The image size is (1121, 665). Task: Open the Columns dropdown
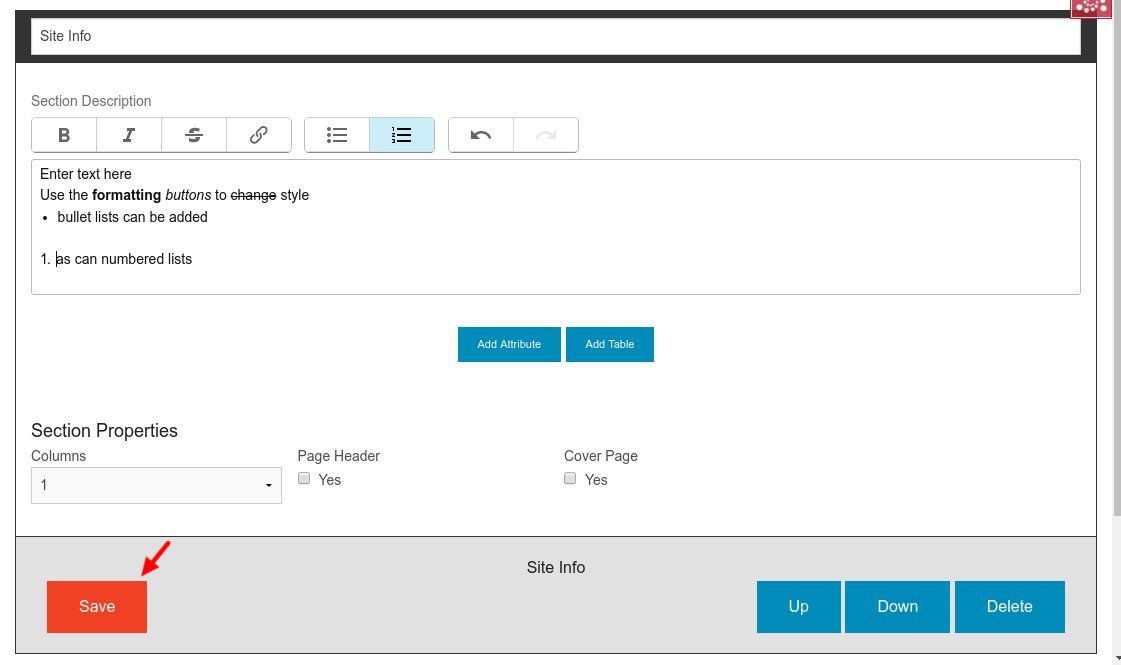coord(156,485)
